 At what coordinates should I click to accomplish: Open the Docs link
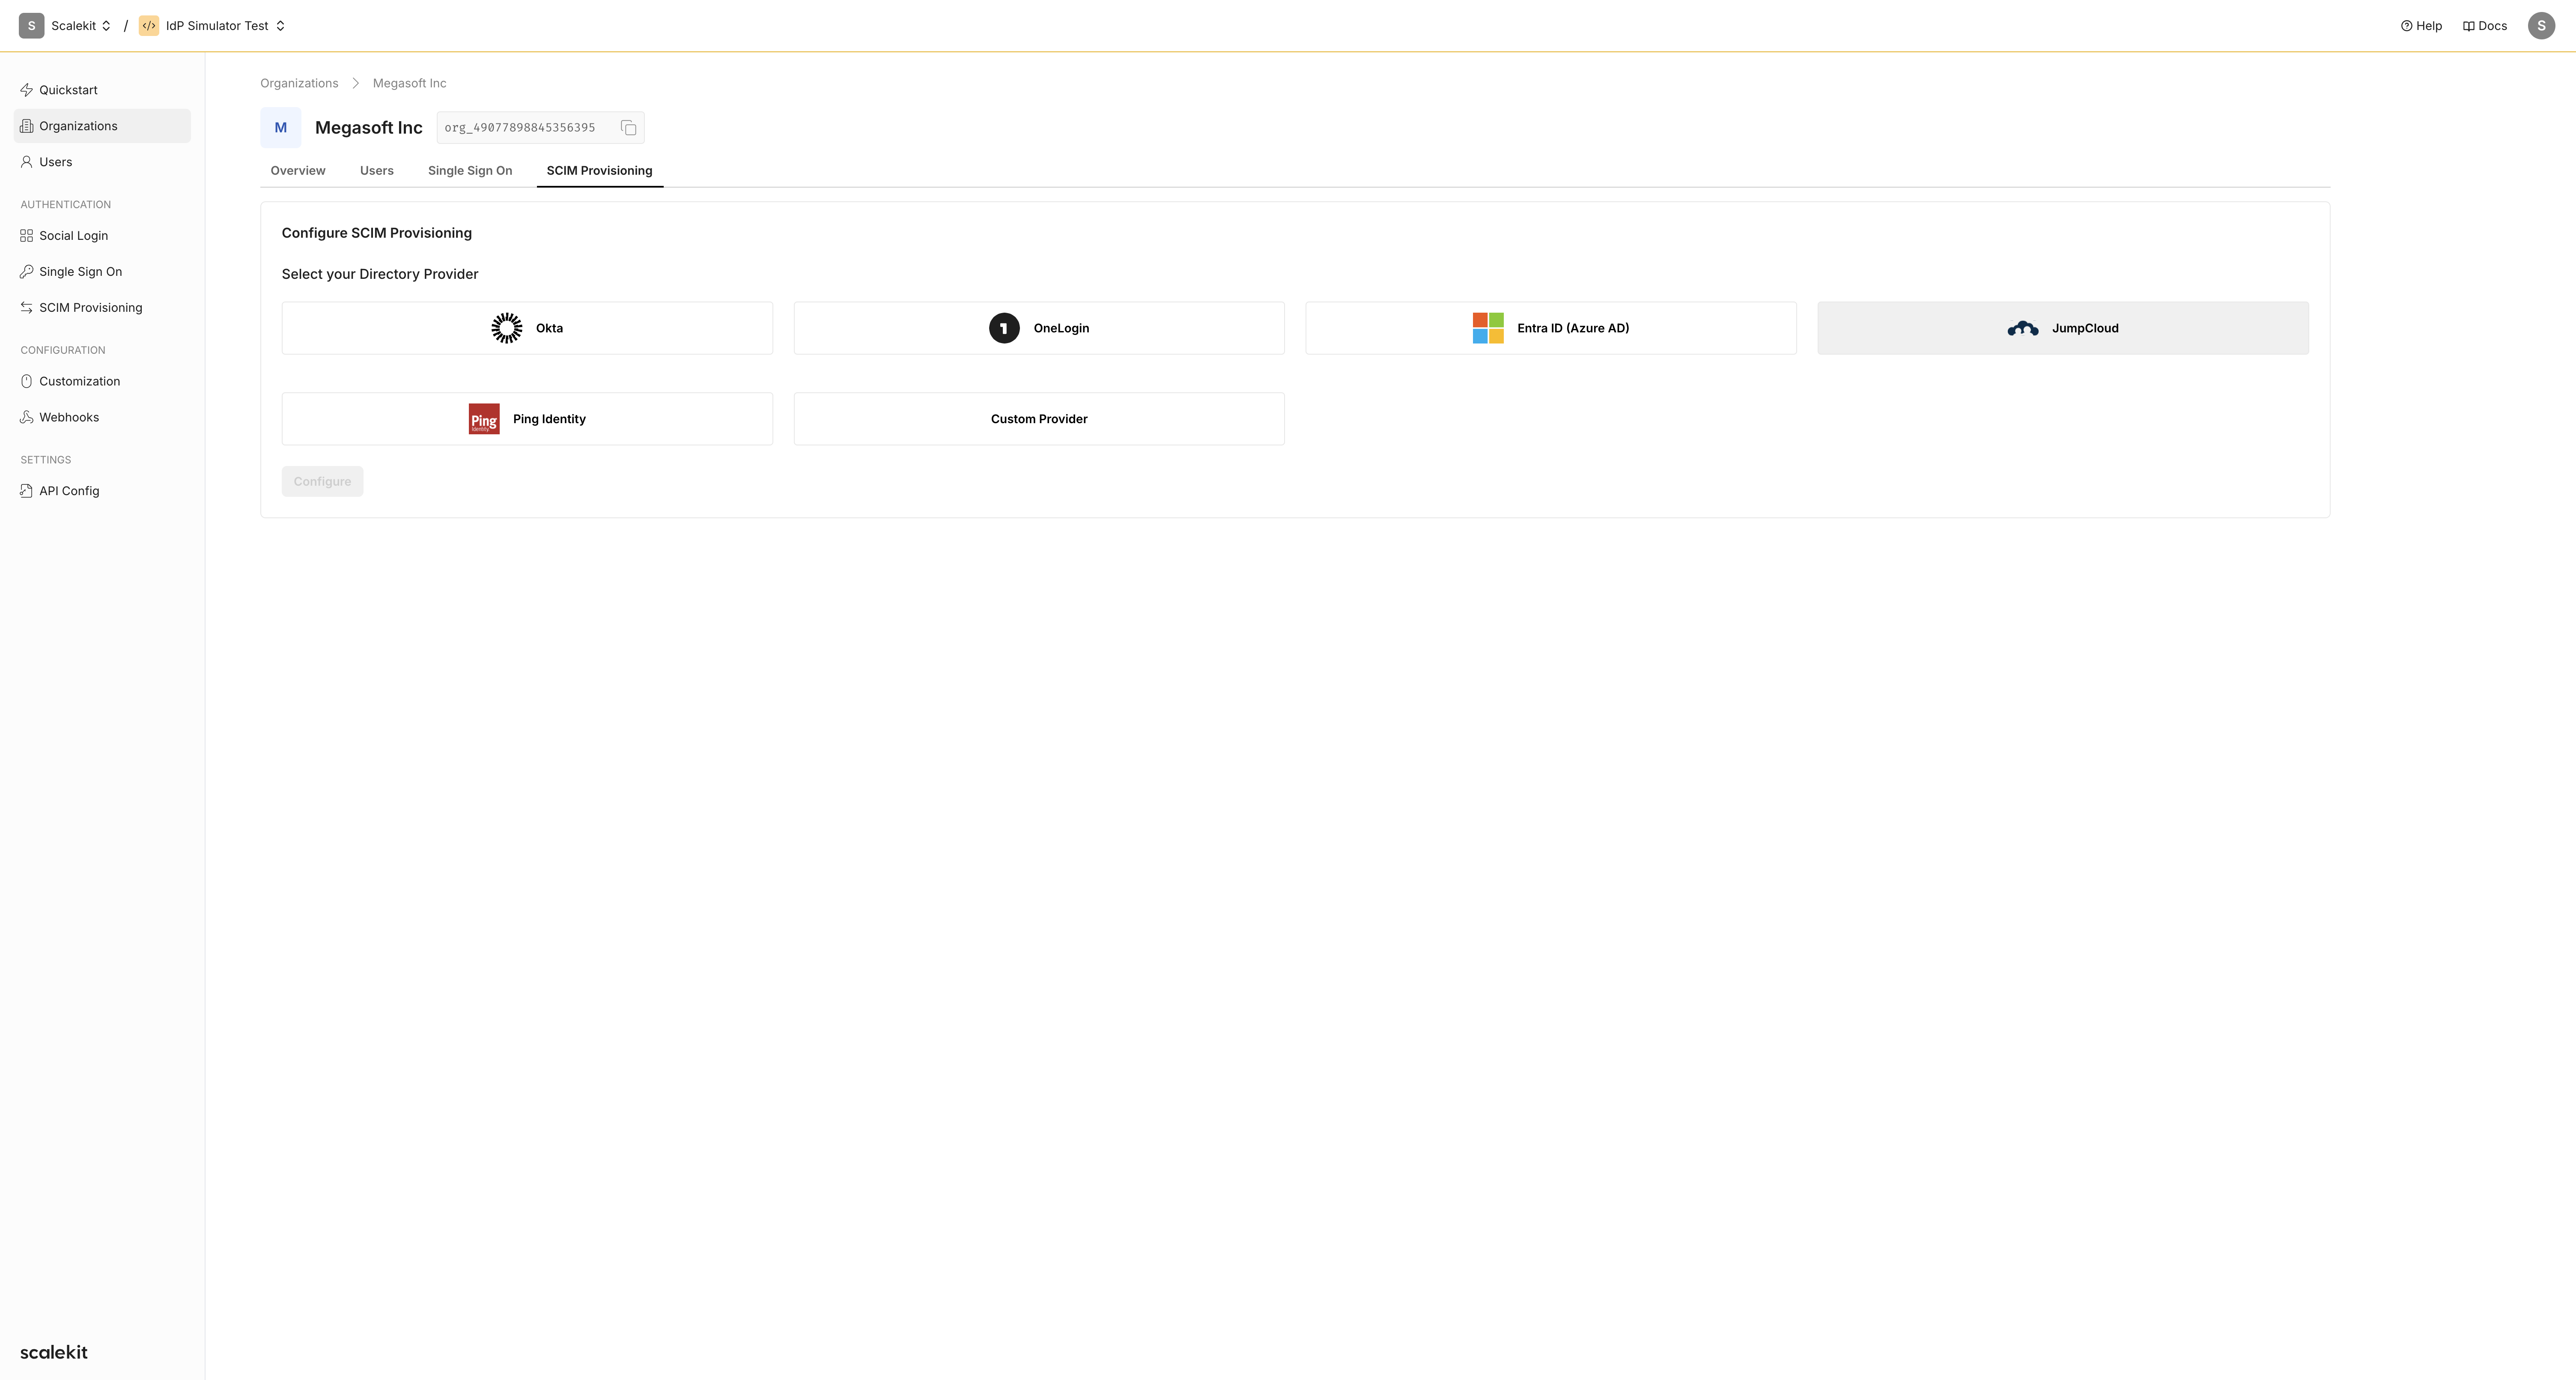point(2485,26)
